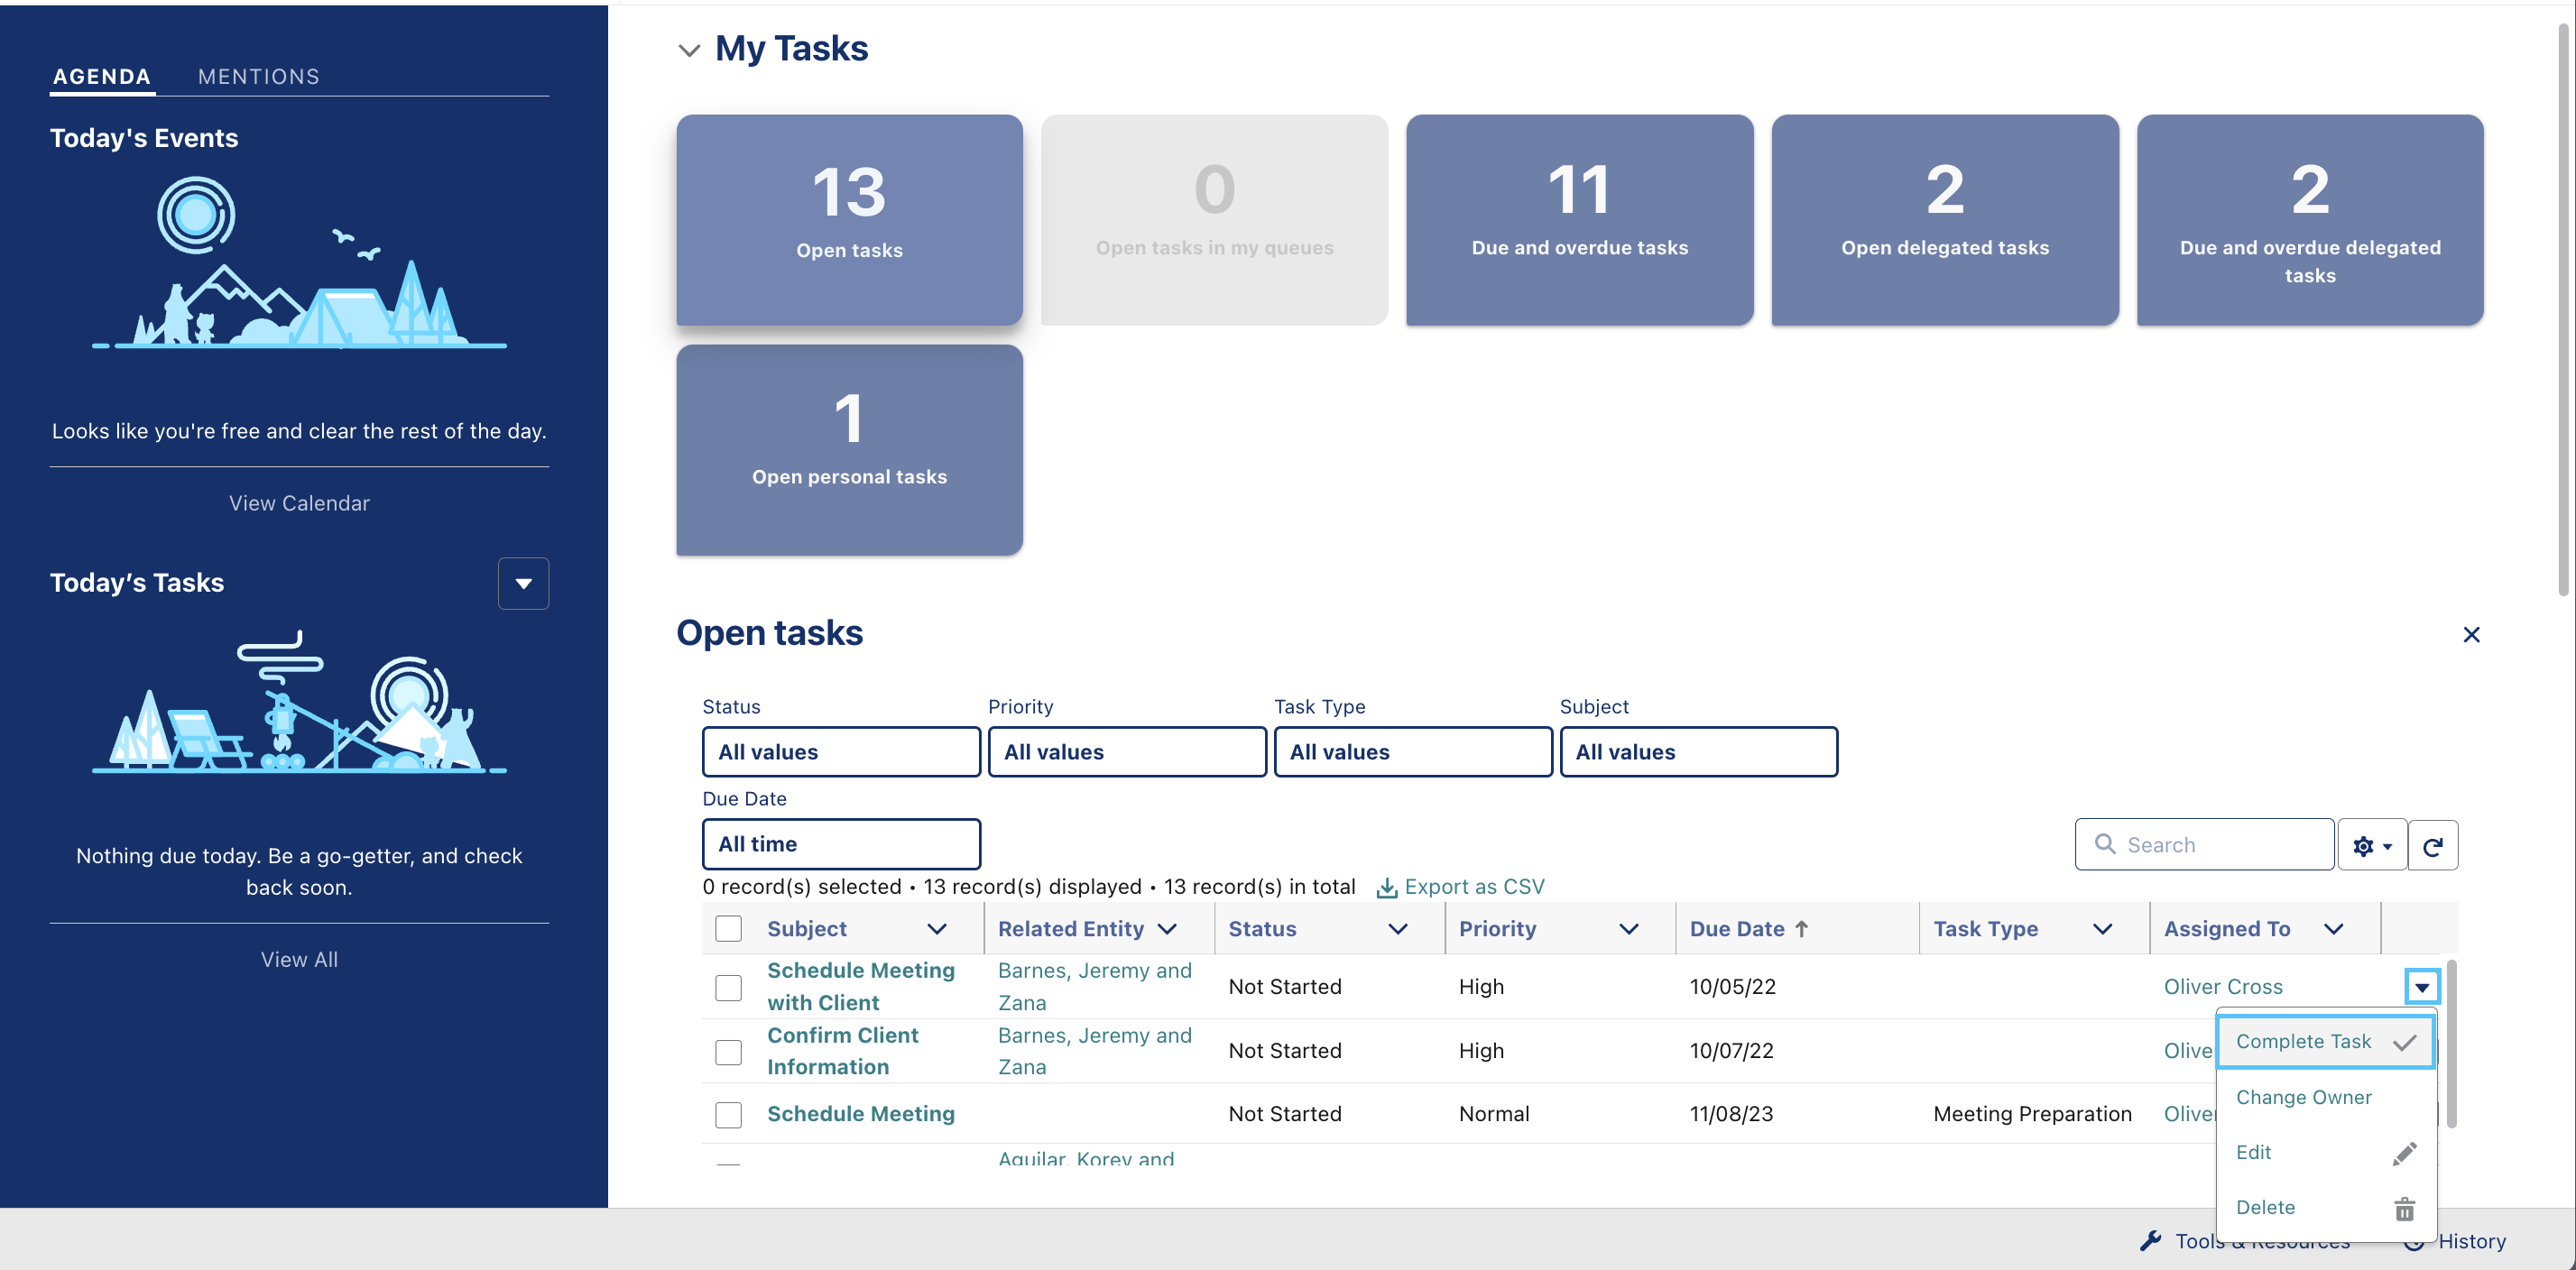Open Tools & Resources with wrench icon
Image resolution: width=2576 pixels, height=1270 pixels.
[2150, 1241]
